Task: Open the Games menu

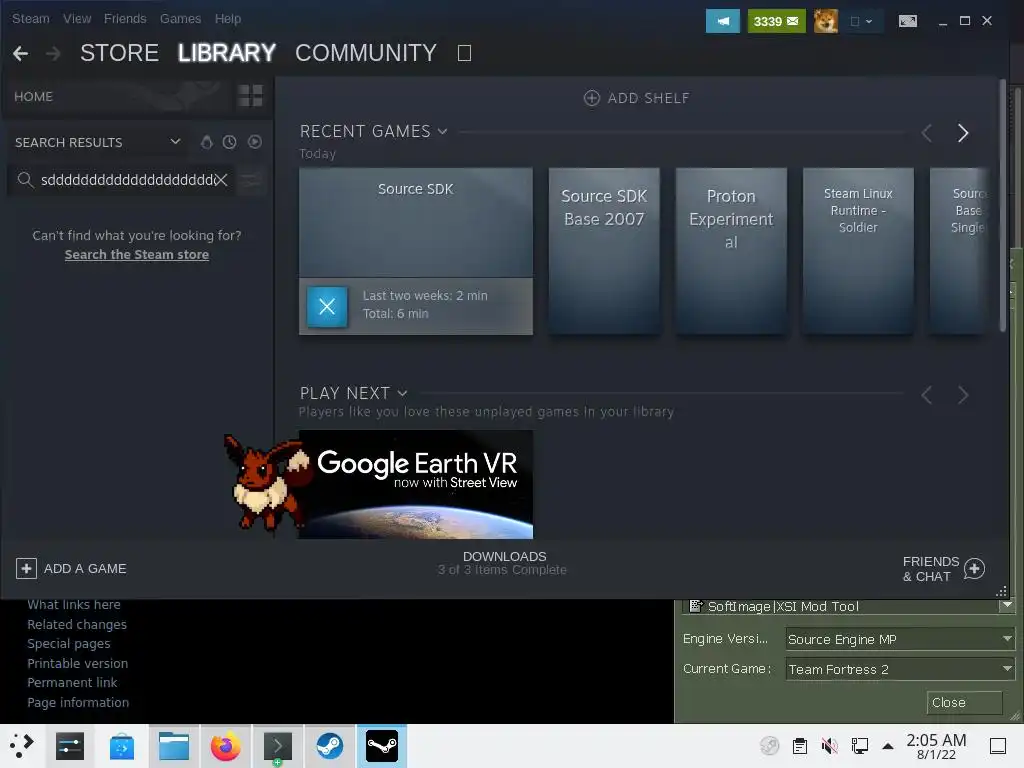Action: pyautogui.click(x=180, y=19)
